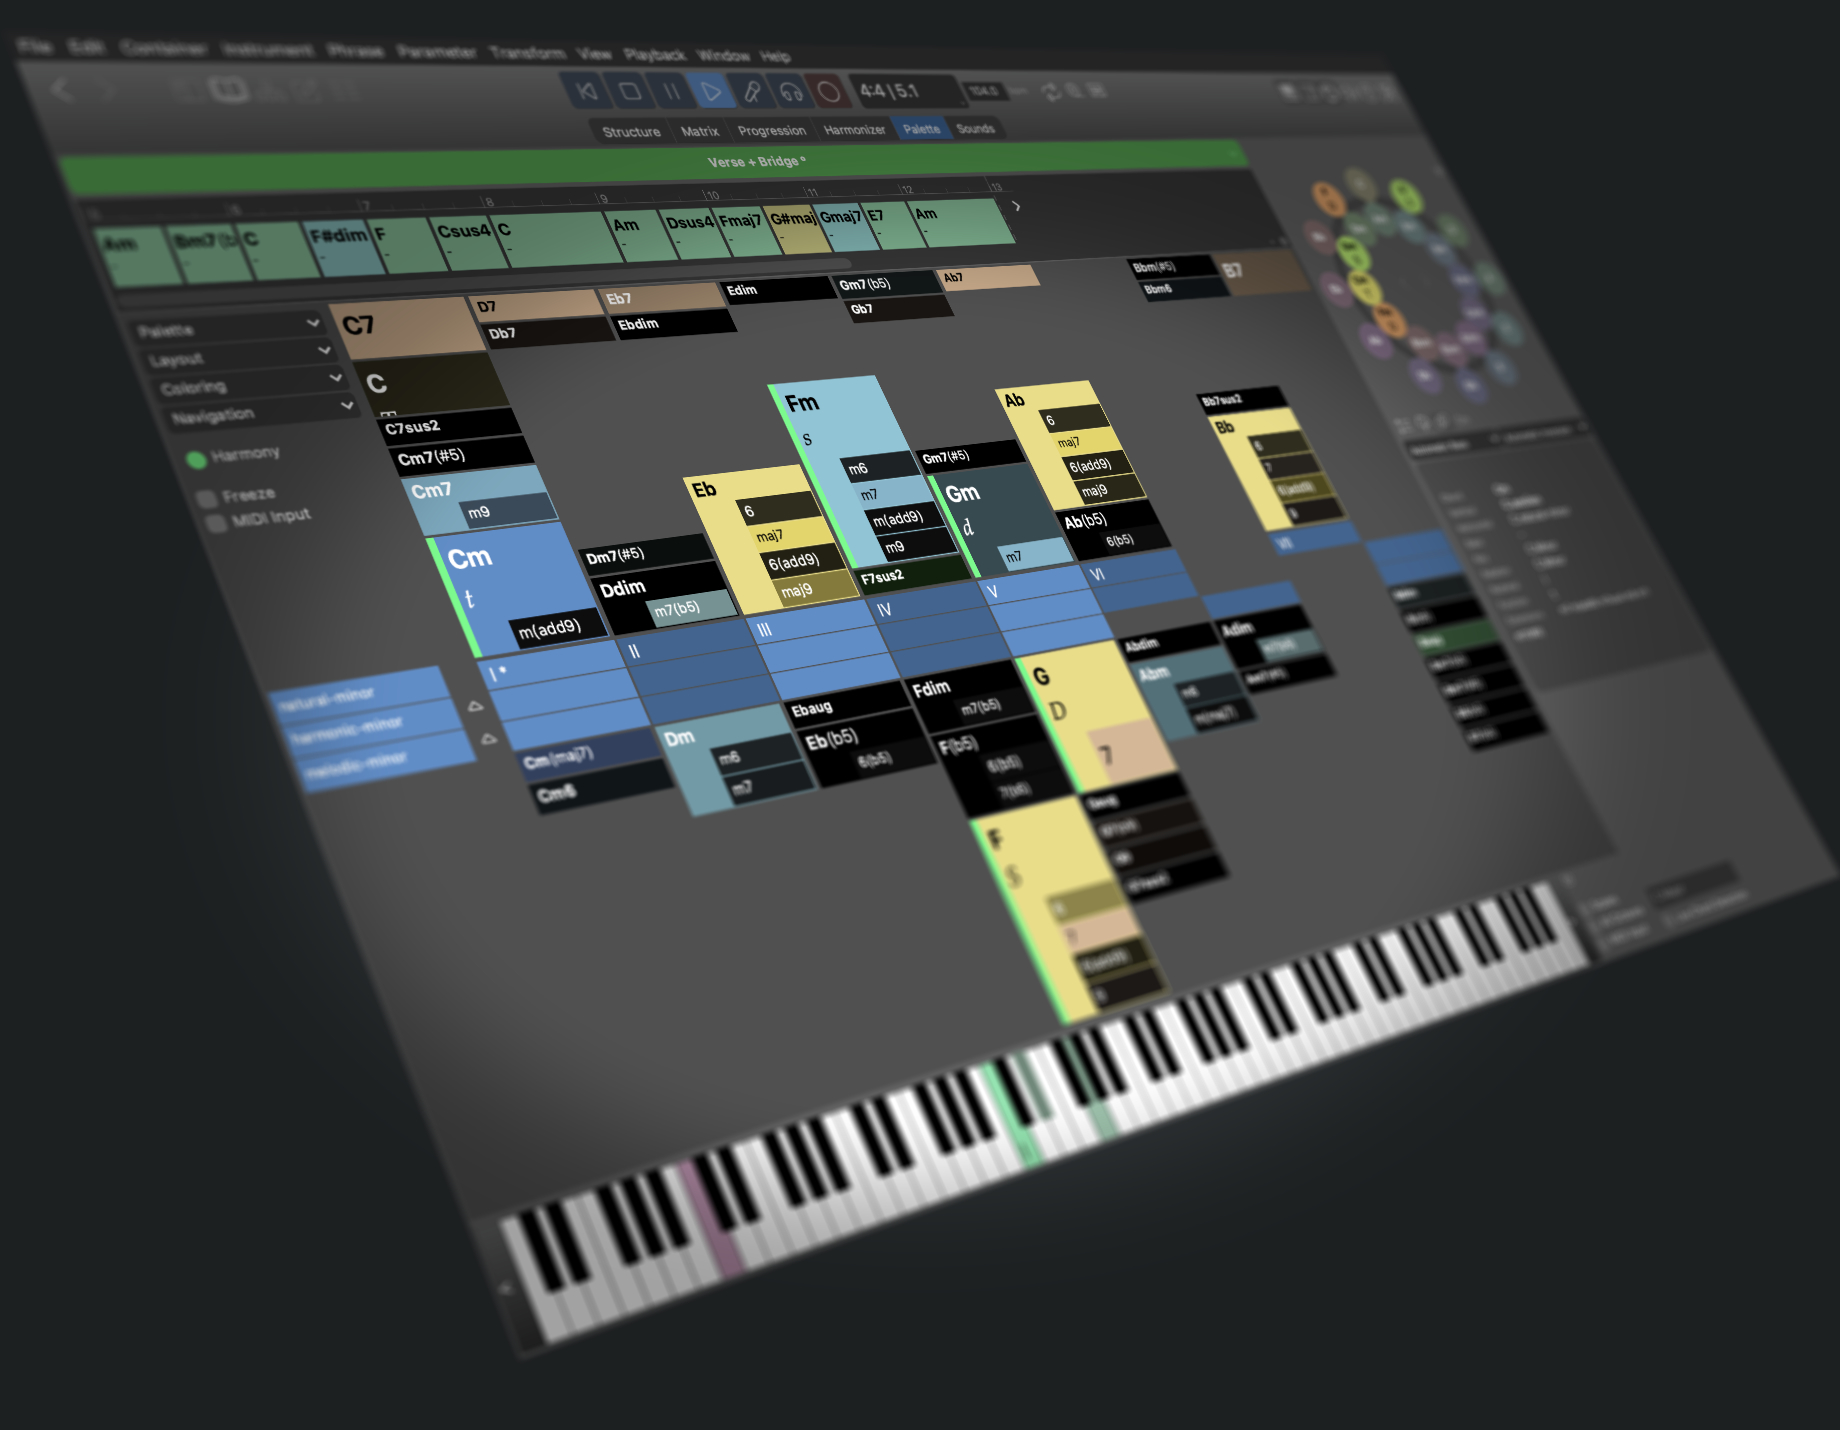This screenshot has height=1430, width=1840.
Task: Open the Progression tab
Action: (x=772, y=131)
